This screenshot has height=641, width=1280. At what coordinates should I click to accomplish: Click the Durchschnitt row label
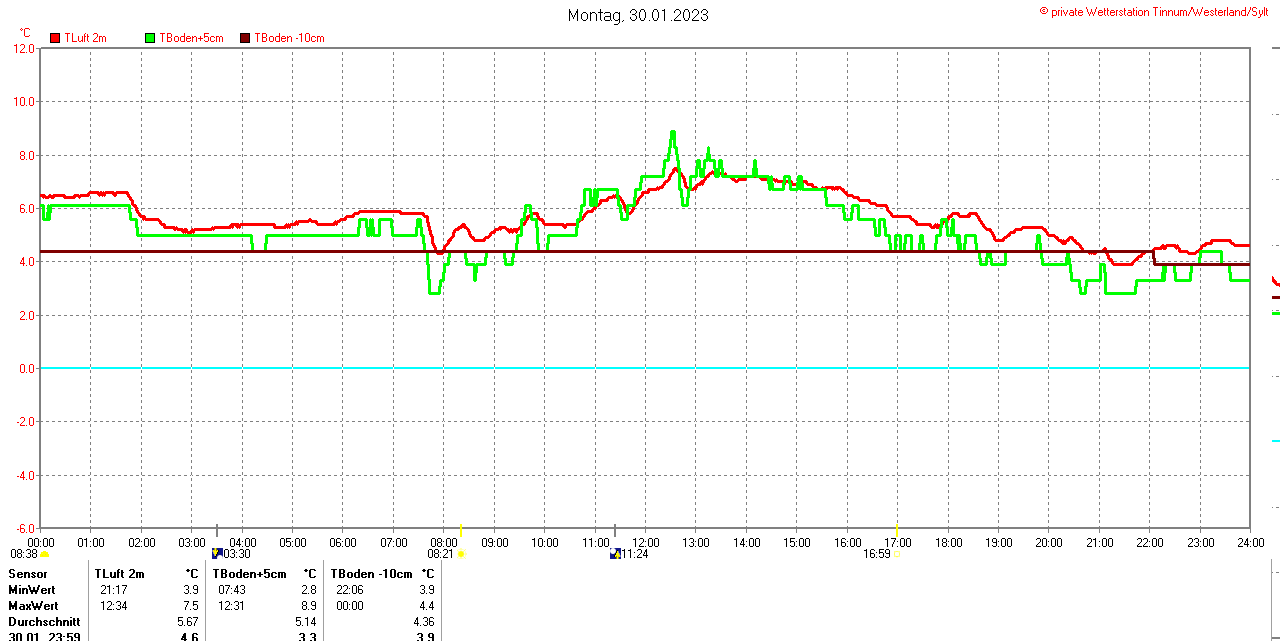[x=43, y=622]
